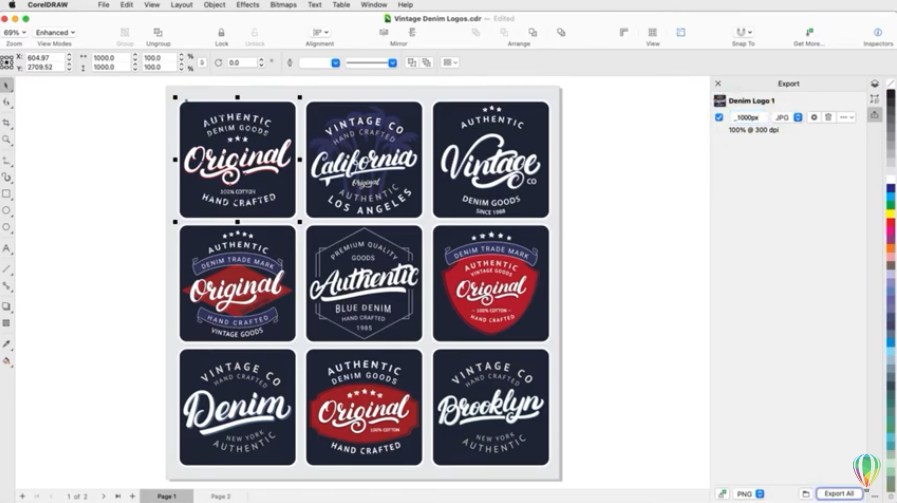Open the File menu
Image resolution: width=897 pixels, height=503 pixels.
104,5
